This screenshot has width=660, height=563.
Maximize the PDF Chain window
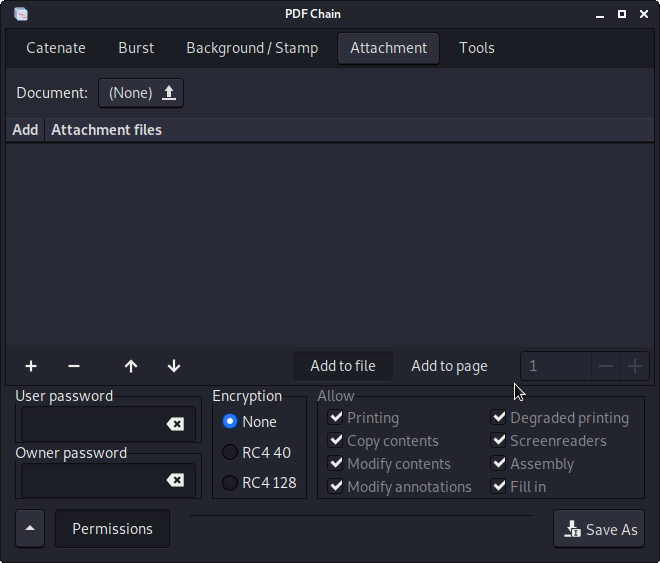point(622,14)
